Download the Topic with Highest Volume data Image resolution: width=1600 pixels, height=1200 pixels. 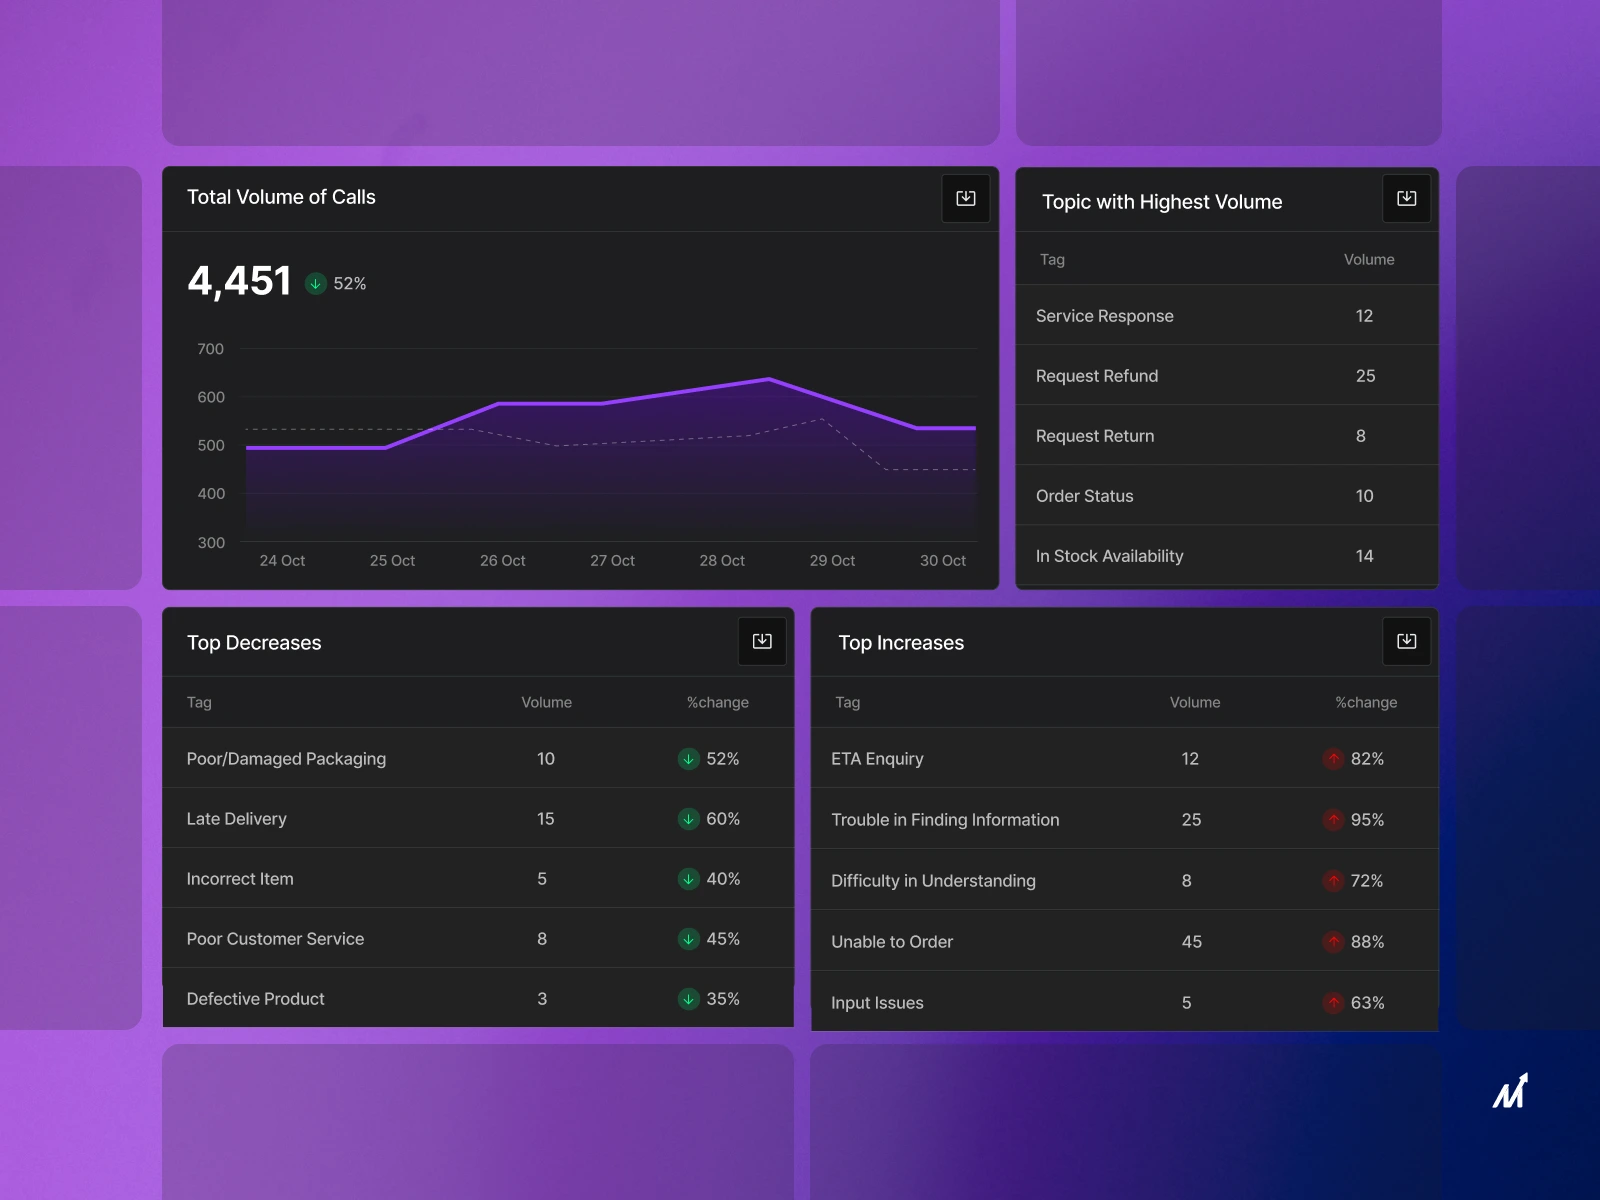[x=1406, y=198]
